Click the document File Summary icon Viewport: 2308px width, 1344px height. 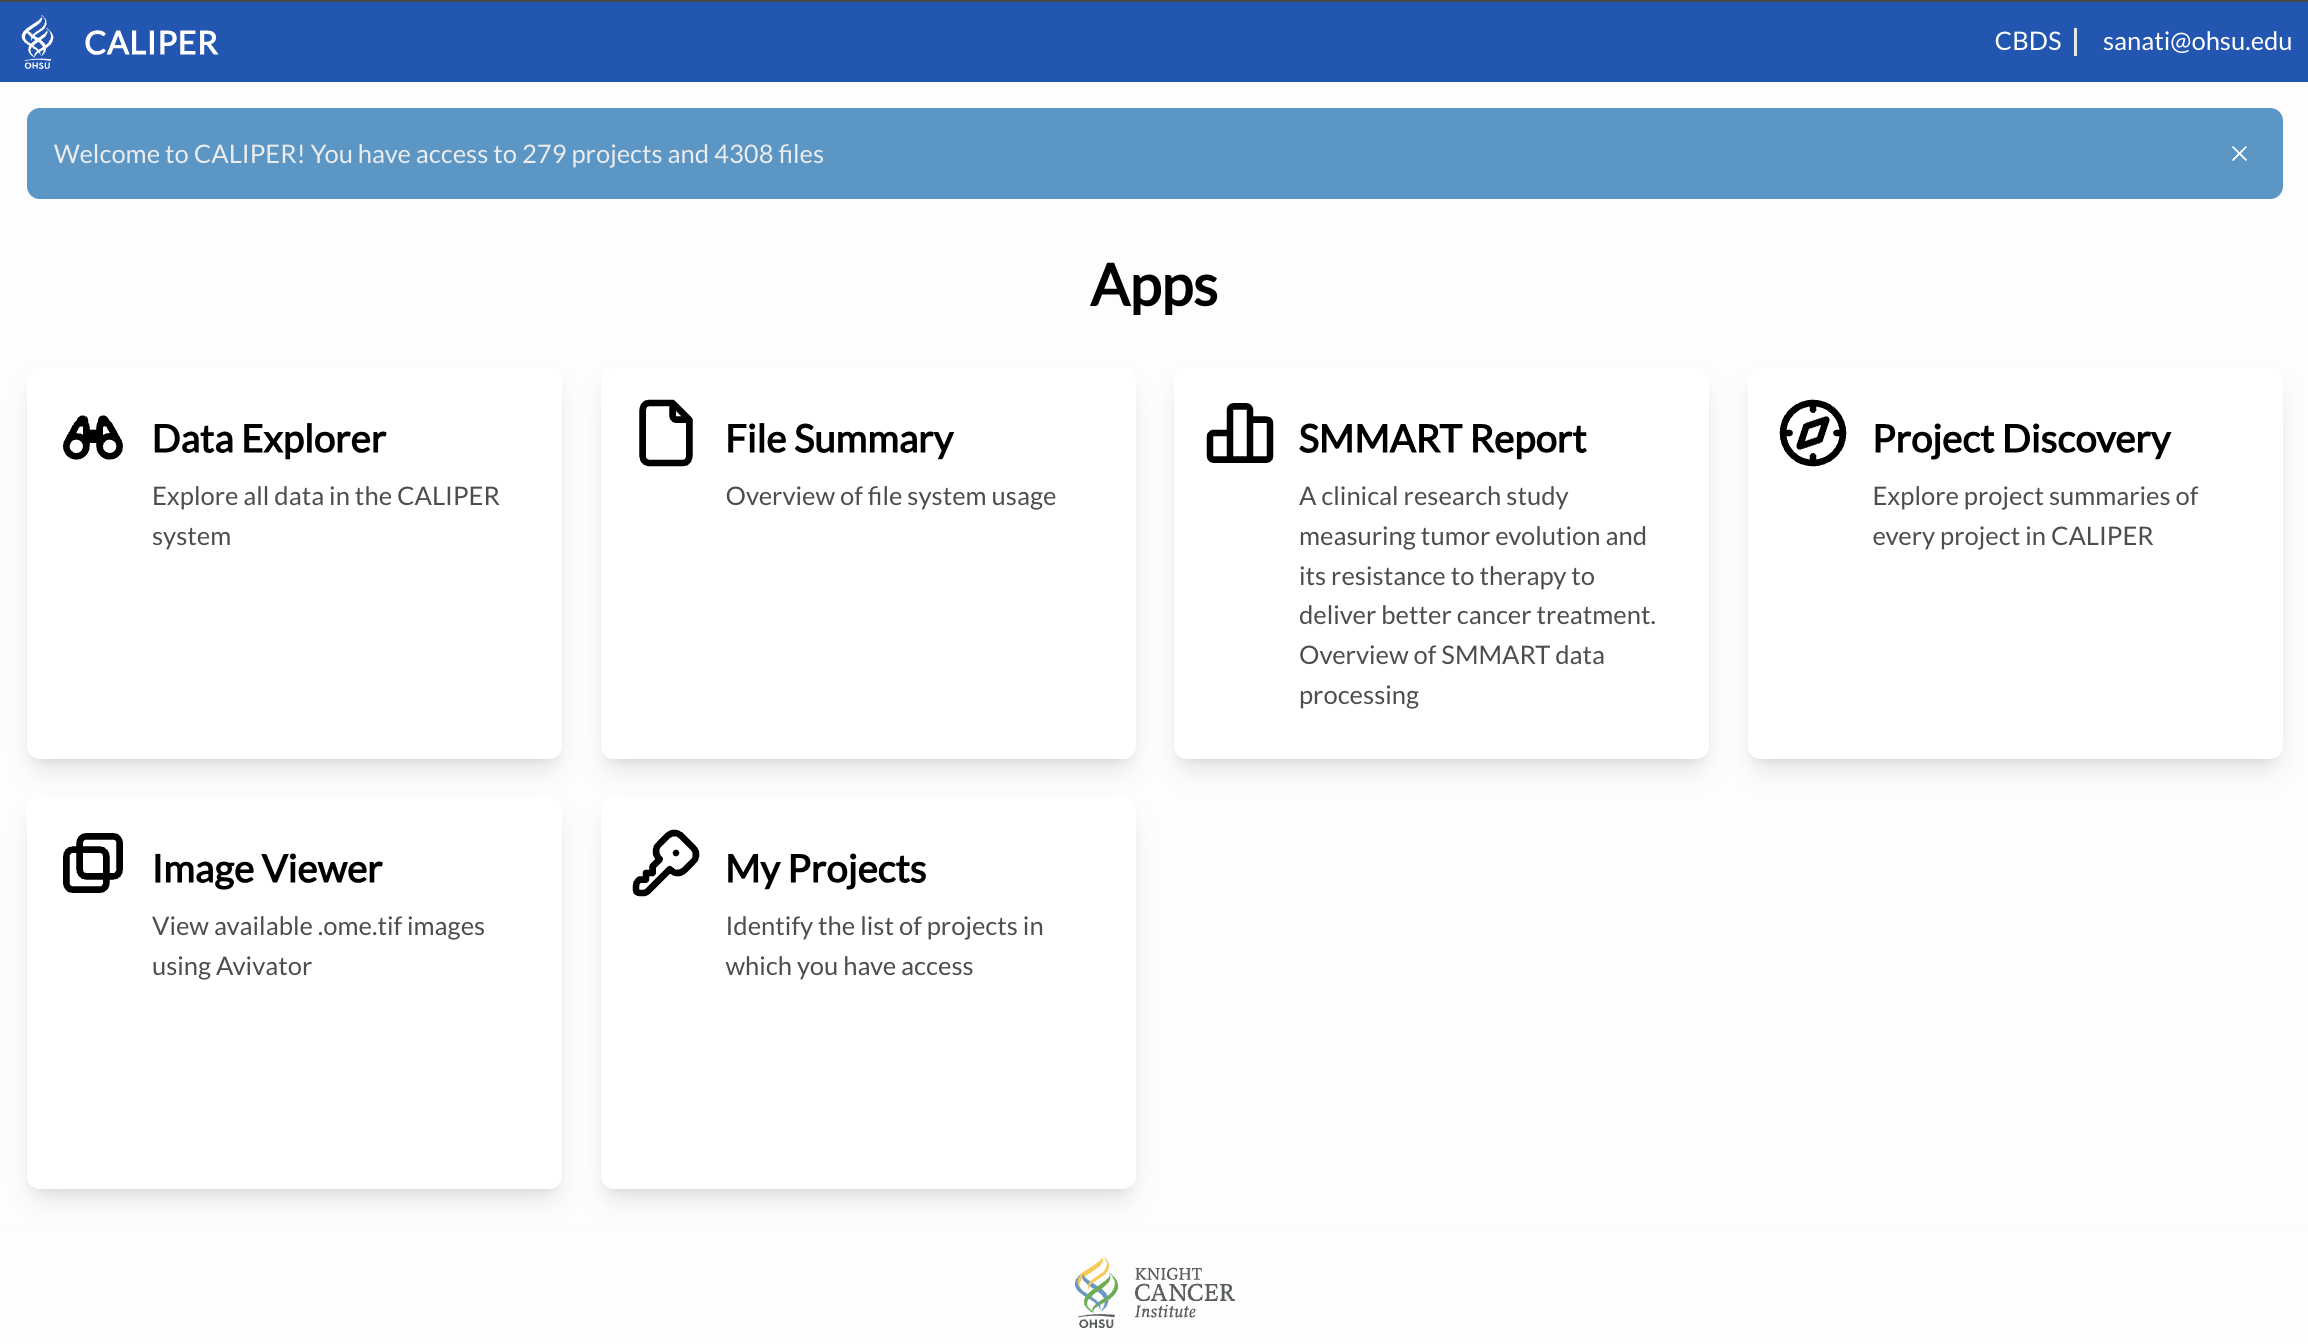(x=666, y=433)
